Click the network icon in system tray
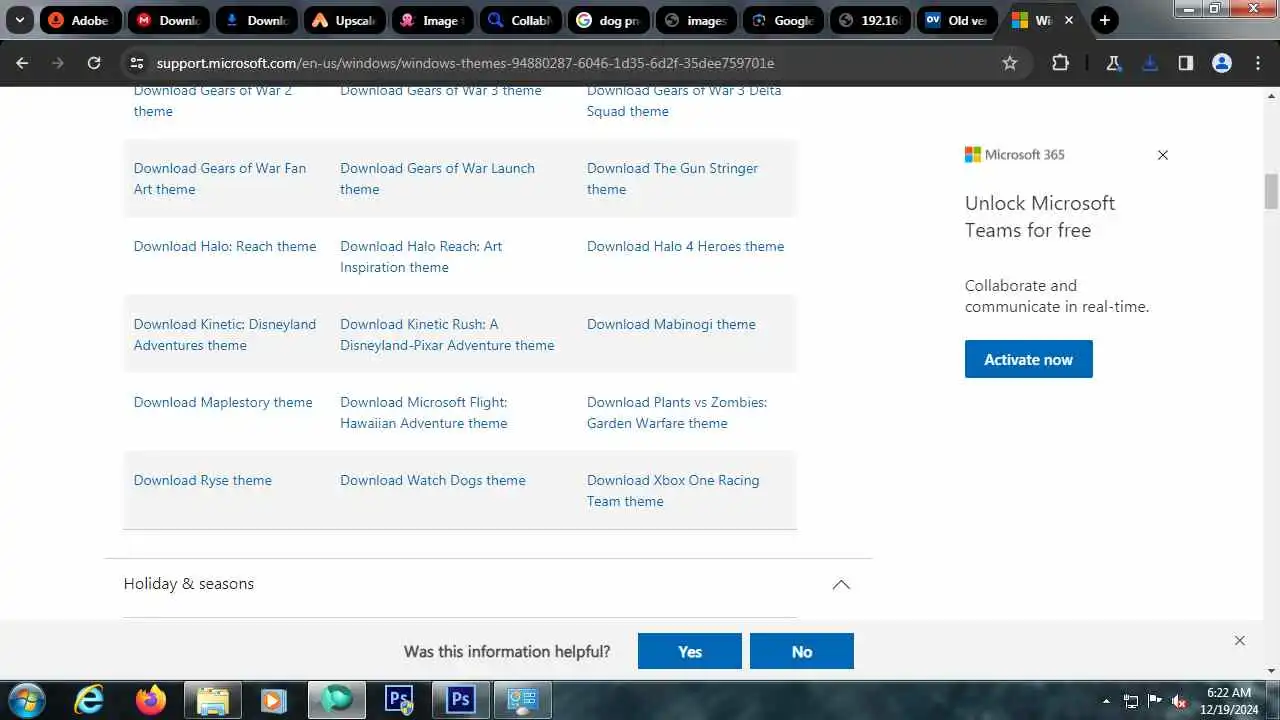Image resolution: width=1280 pixels, height=720 pixels. (1131, 701)
